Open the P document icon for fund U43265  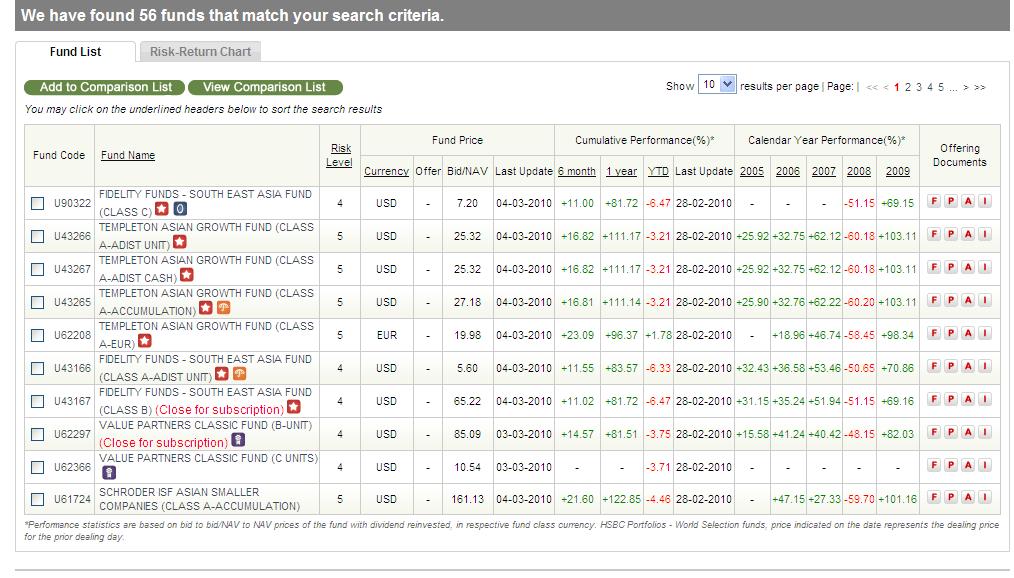[951, 300]
